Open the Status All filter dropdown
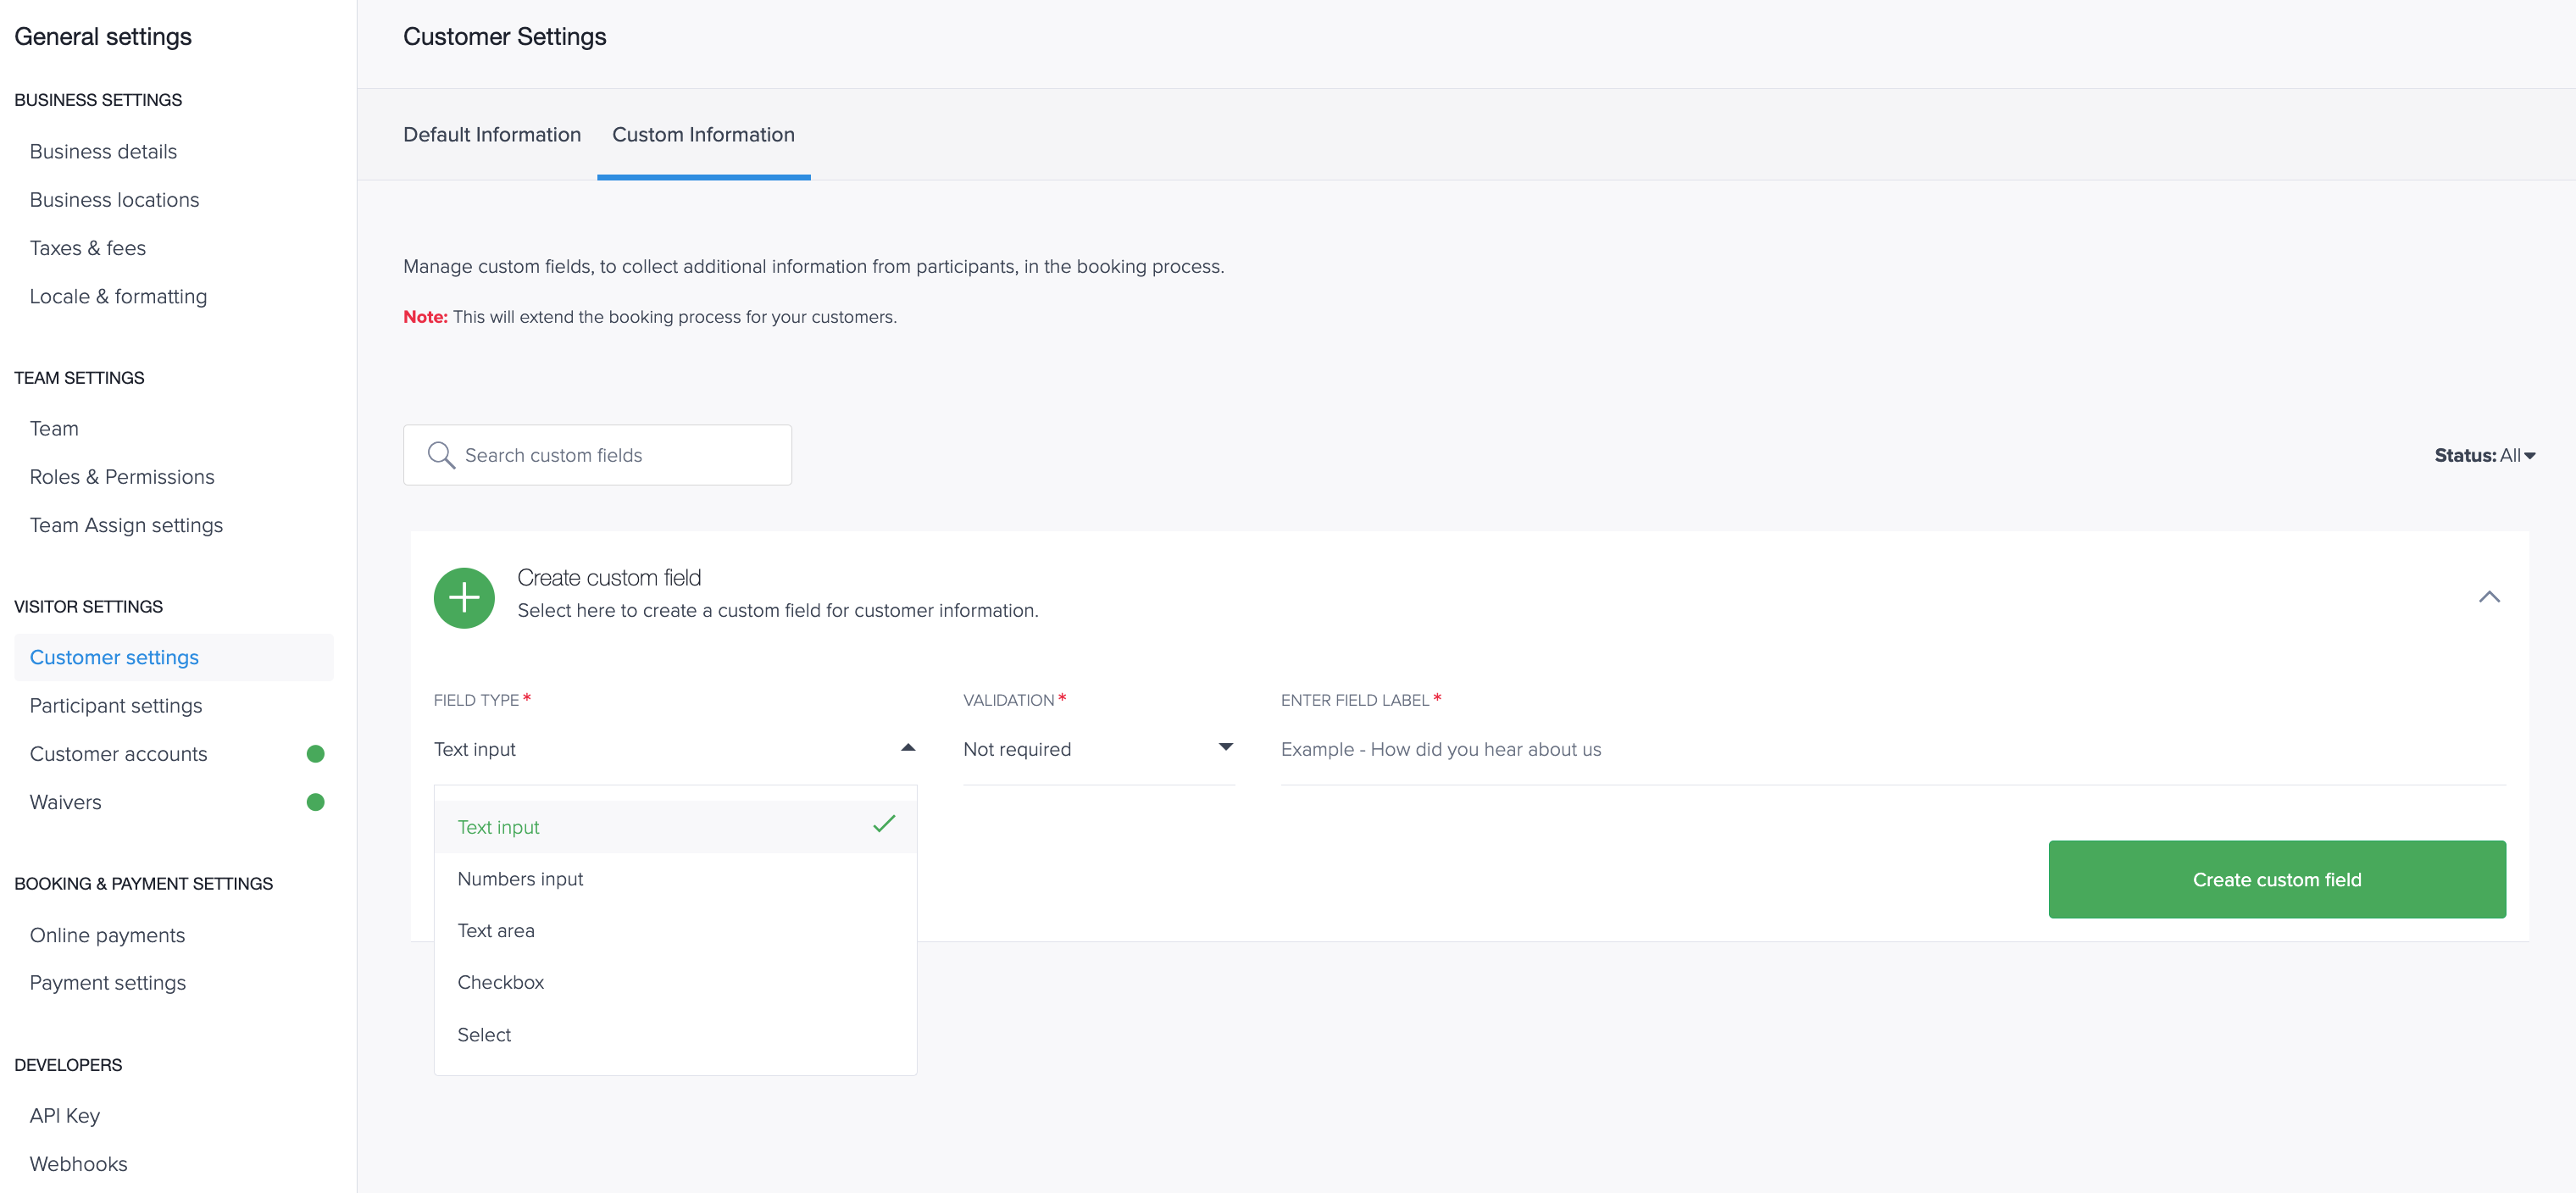 (2484, 455)
